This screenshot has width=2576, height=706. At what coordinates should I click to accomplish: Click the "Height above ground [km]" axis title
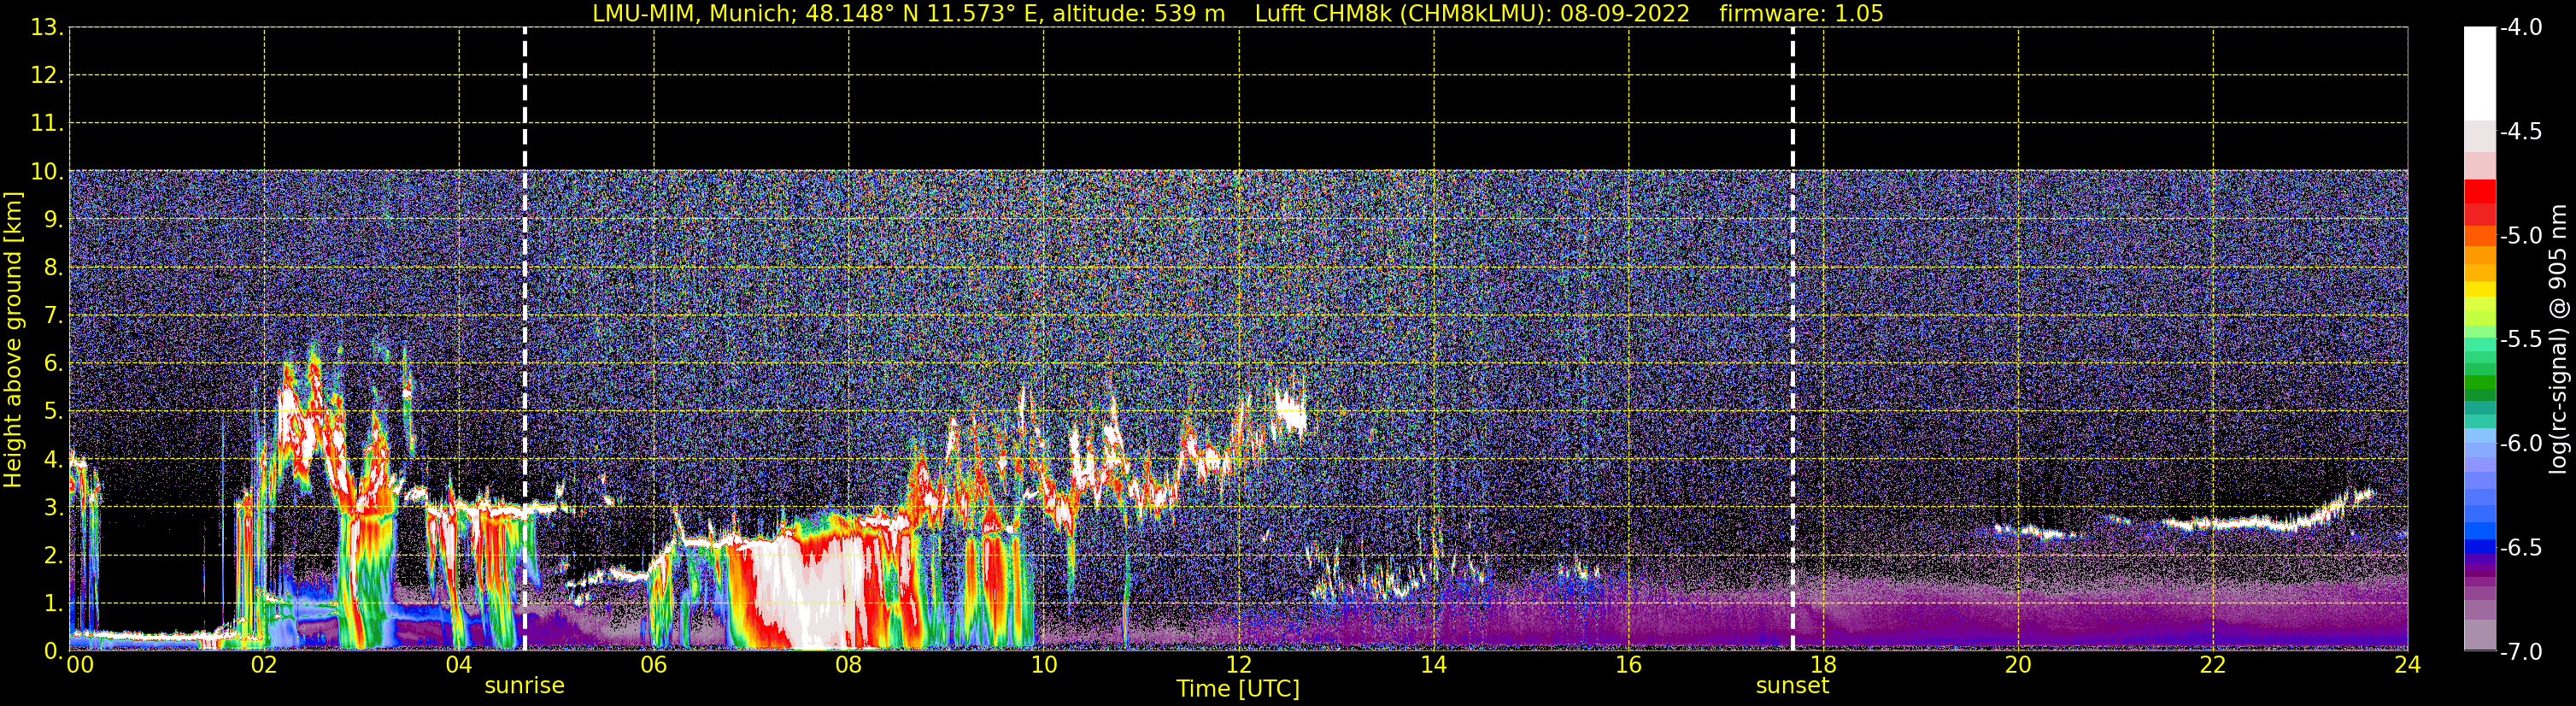pyautogui.click(x=13, y=339)
